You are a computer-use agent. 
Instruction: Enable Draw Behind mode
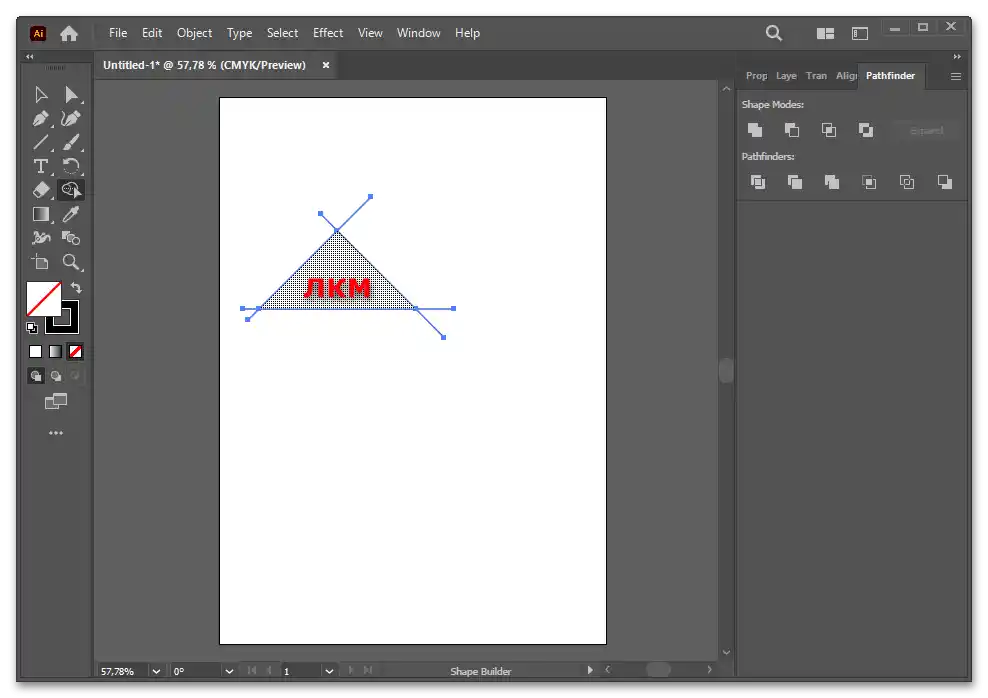(56, 376)
